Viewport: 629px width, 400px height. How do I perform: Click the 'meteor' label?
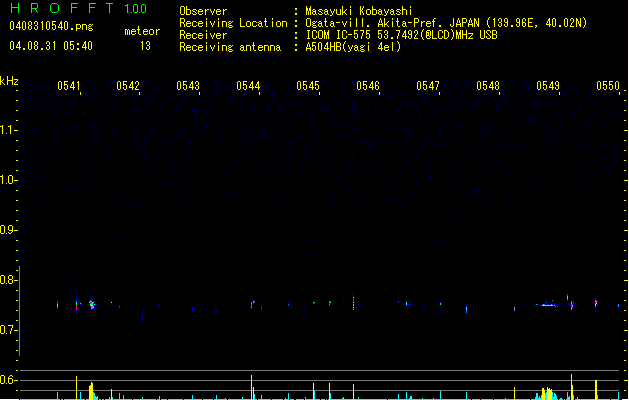142,31
